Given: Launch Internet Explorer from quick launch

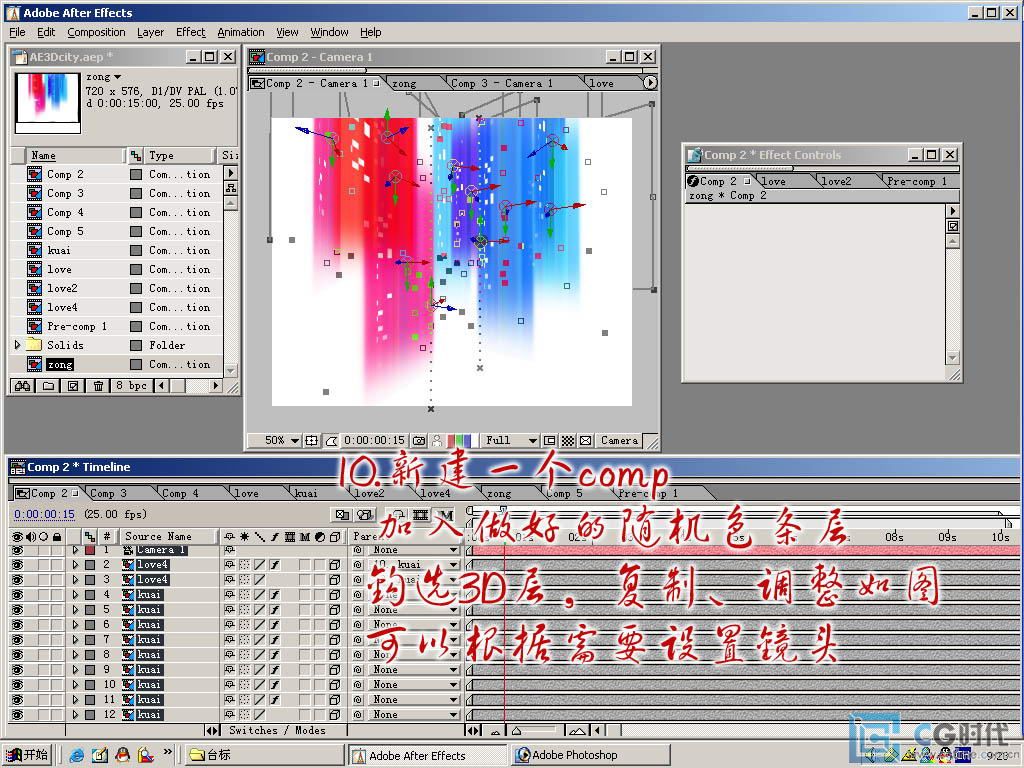Looking at the screenshot, I should [x=76, y=755].
